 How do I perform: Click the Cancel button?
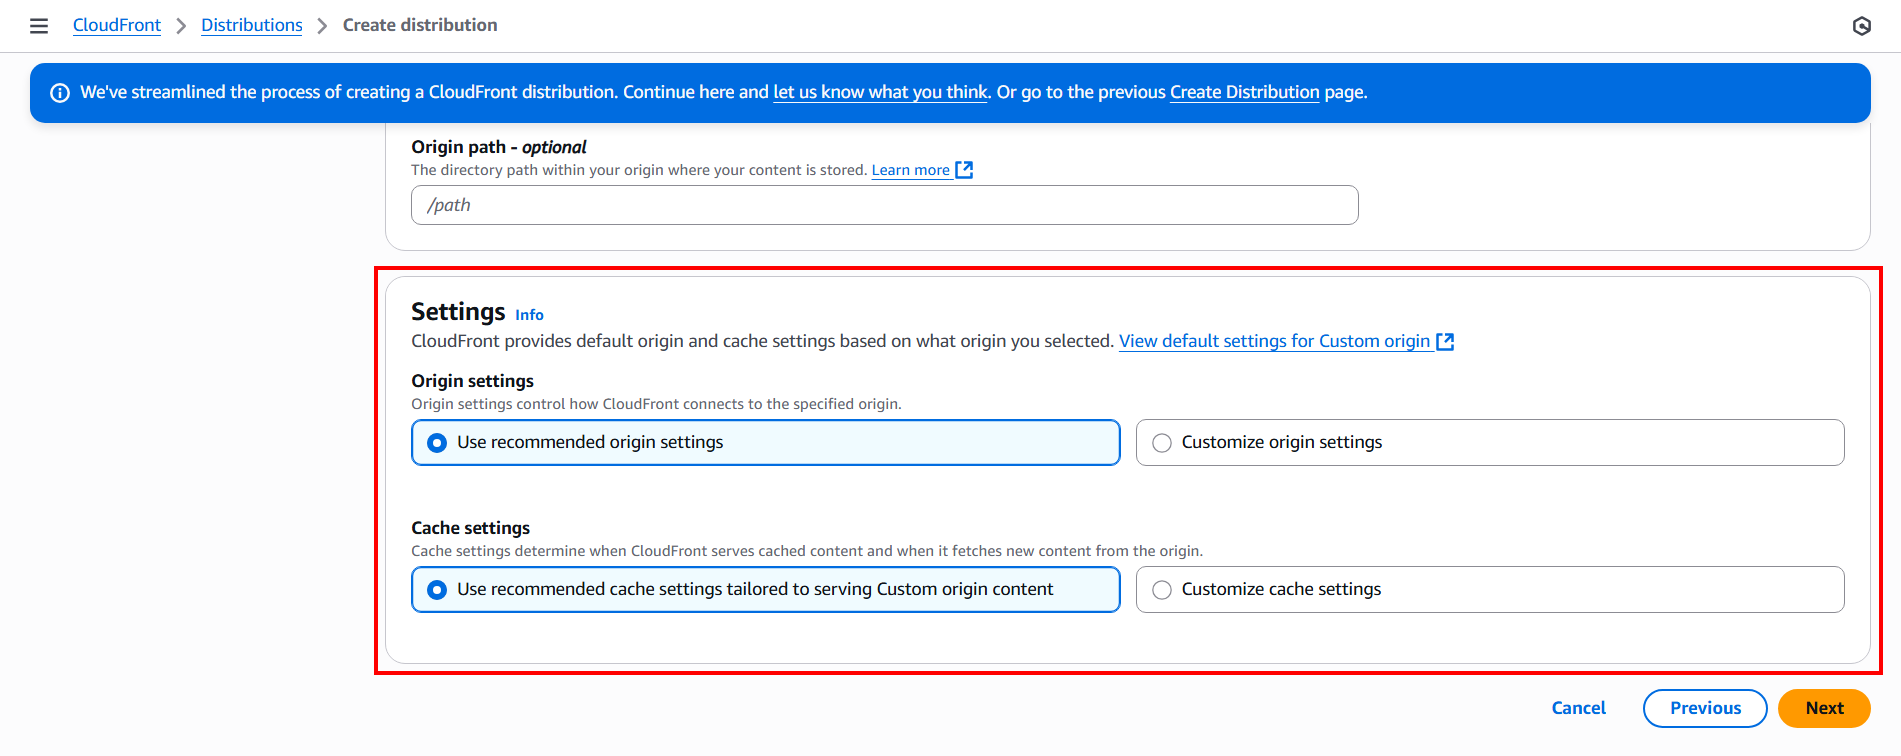click(1578, 708)
